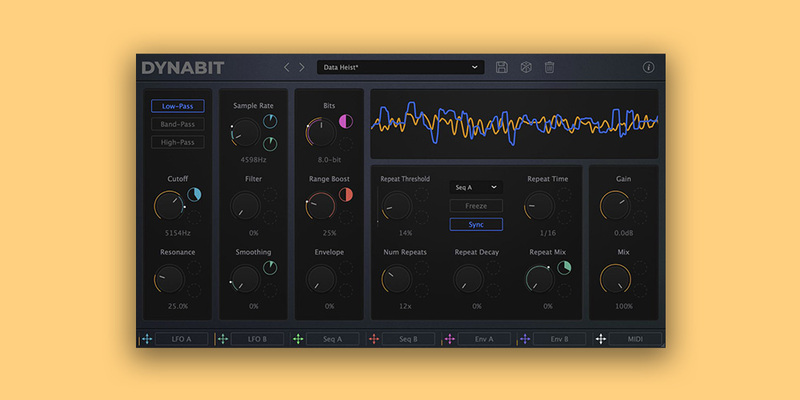Click the Envelope knob

321,279
